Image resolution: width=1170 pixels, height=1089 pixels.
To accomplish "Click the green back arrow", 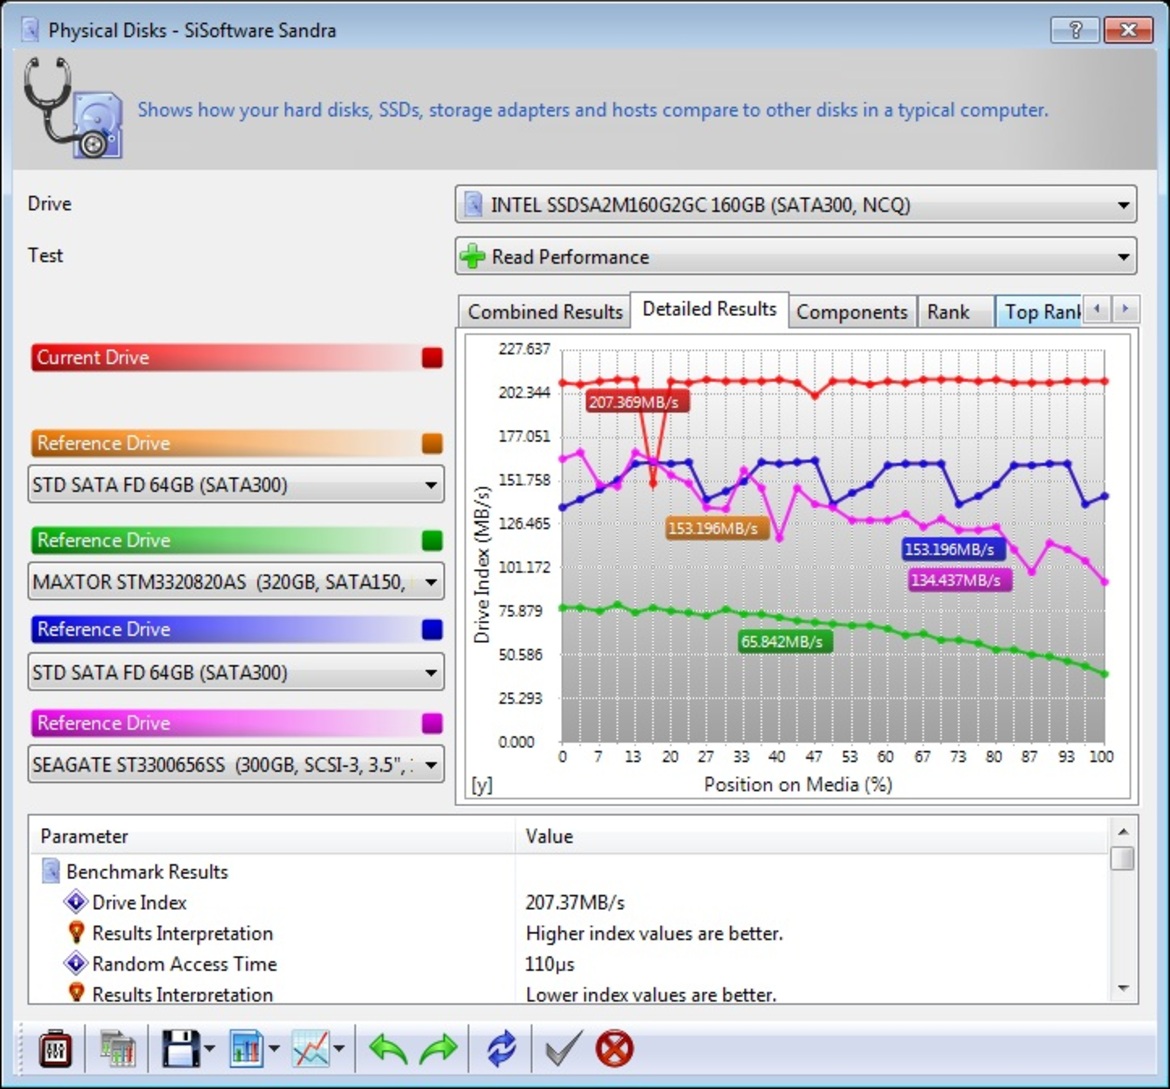I will [388, 1049].
